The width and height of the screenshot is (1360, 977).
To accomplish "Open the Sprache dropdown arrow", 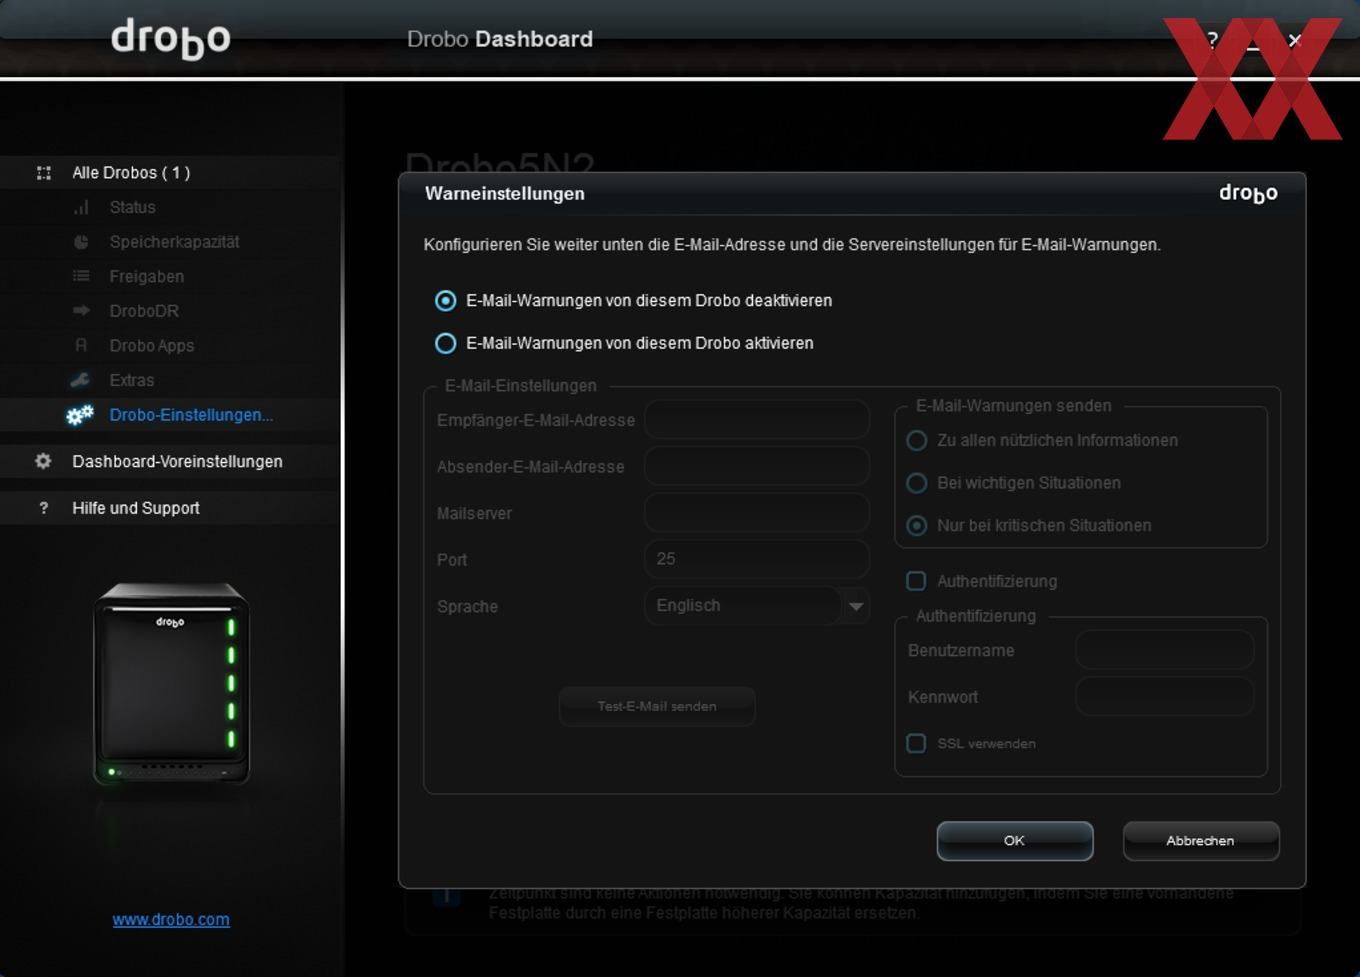I will coord(855,606).
